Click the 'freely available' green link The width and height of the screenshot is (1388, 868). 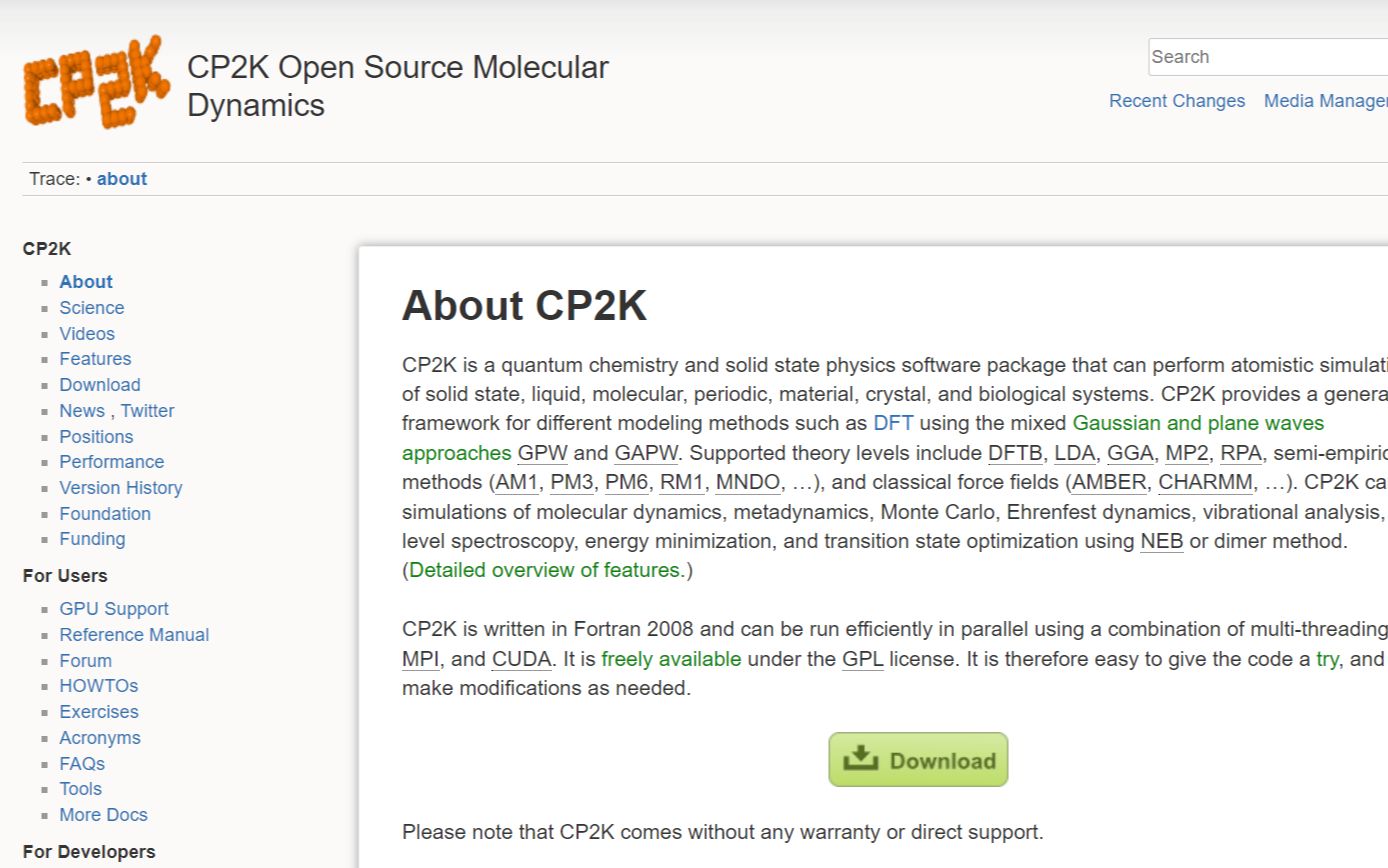click(x=672, y=659)
